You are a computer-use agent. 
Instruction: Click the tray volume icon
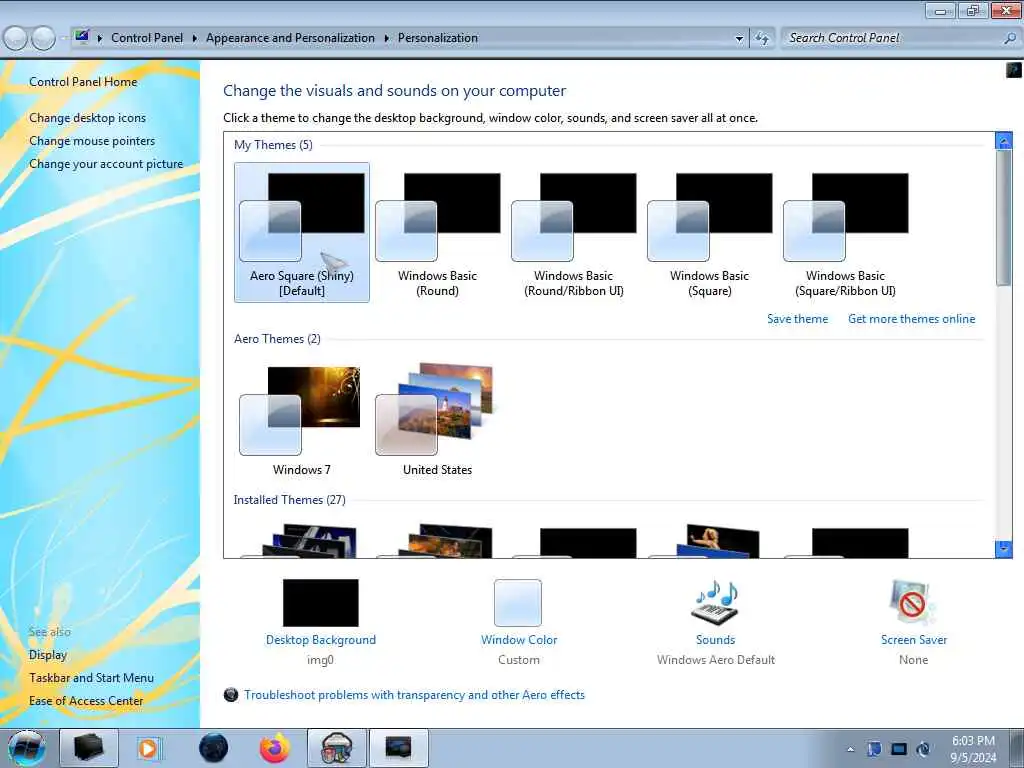(x=923, y=749)
